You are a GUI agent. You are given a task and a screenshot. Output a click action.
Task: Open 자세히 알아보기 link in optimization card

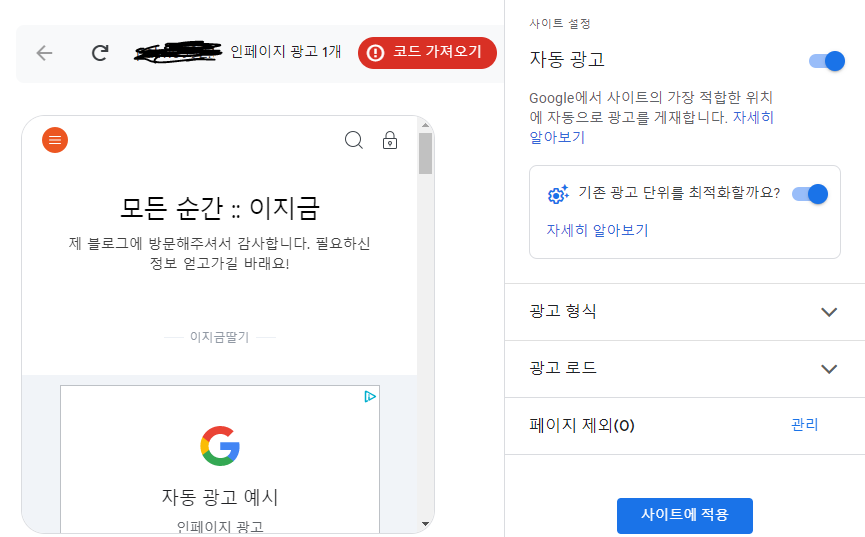597,230
